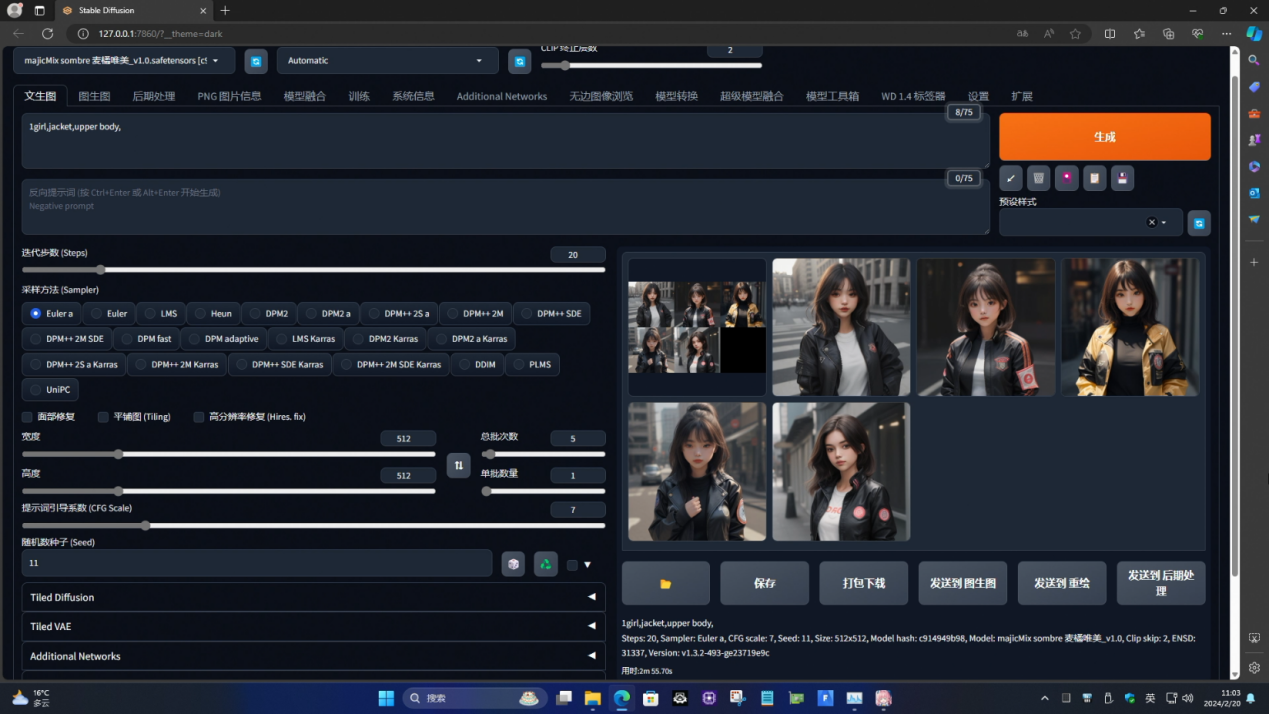
Task: Click the trash icon to clear prompt
Action: point(1039,178)
